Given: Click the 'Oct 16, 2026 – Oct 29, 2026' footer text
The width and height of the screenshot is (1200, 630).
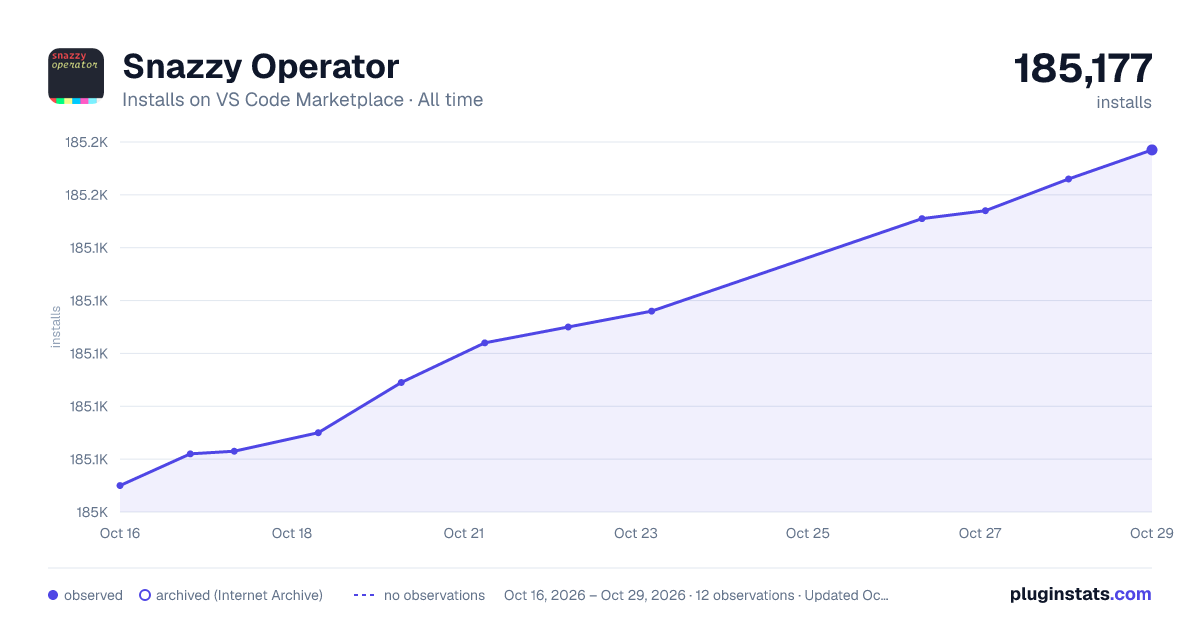Looking at the screenshot, I should pyautogui.click(x=595, y=595).
